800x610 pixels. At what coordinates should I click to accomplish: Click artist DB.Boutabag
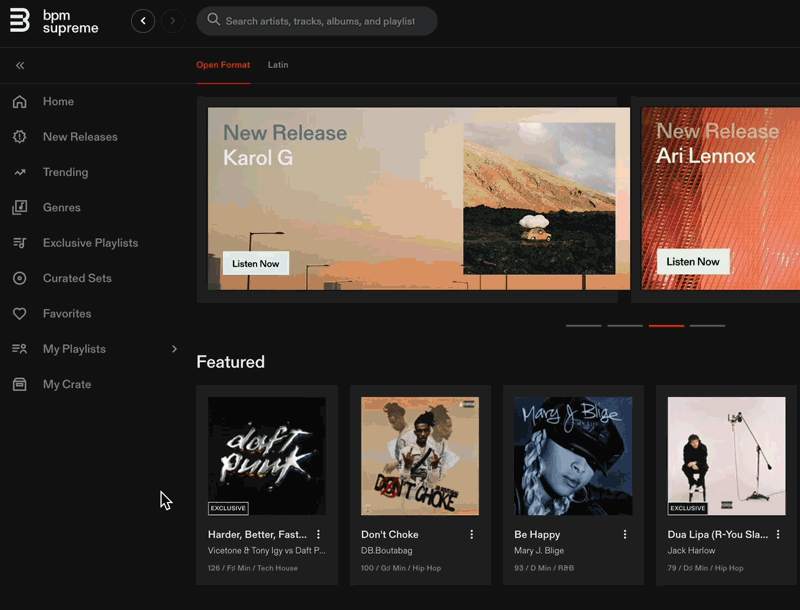(387, 551)
